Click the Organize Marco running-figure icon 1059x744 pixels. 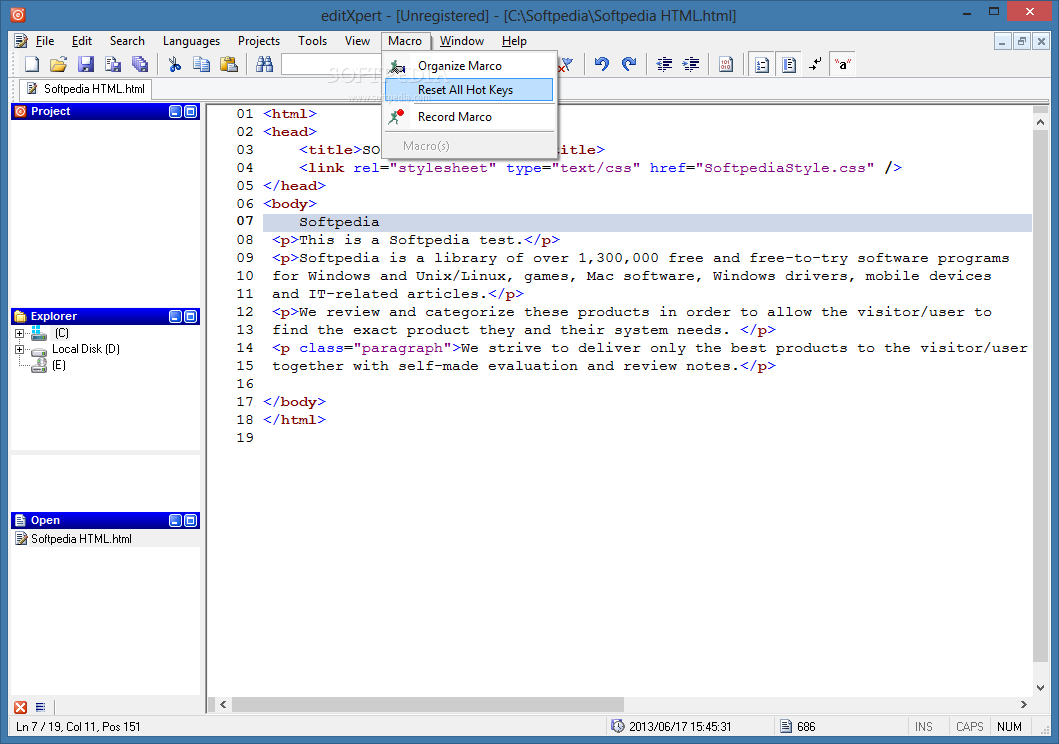point(397,65)
